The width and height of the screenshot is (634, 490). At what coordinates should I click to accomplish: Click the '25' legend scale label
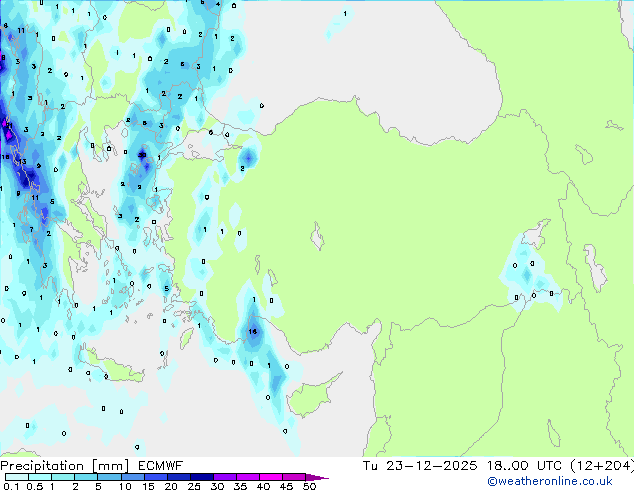click(x=194, y=486)
